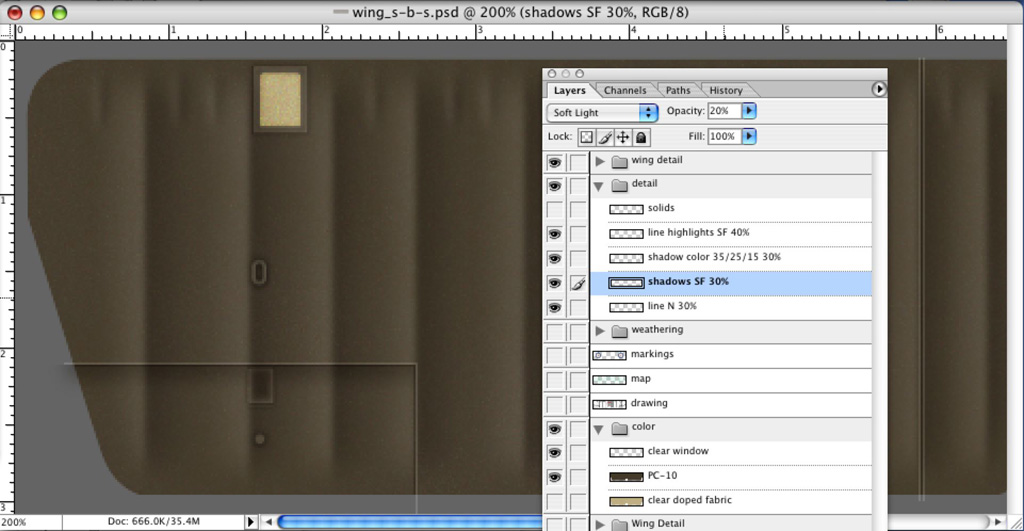The height and width of the screenshot is (531, 1024).
Task: Click the Wing Detail bottom folder icon
Action: click(619, 524)
